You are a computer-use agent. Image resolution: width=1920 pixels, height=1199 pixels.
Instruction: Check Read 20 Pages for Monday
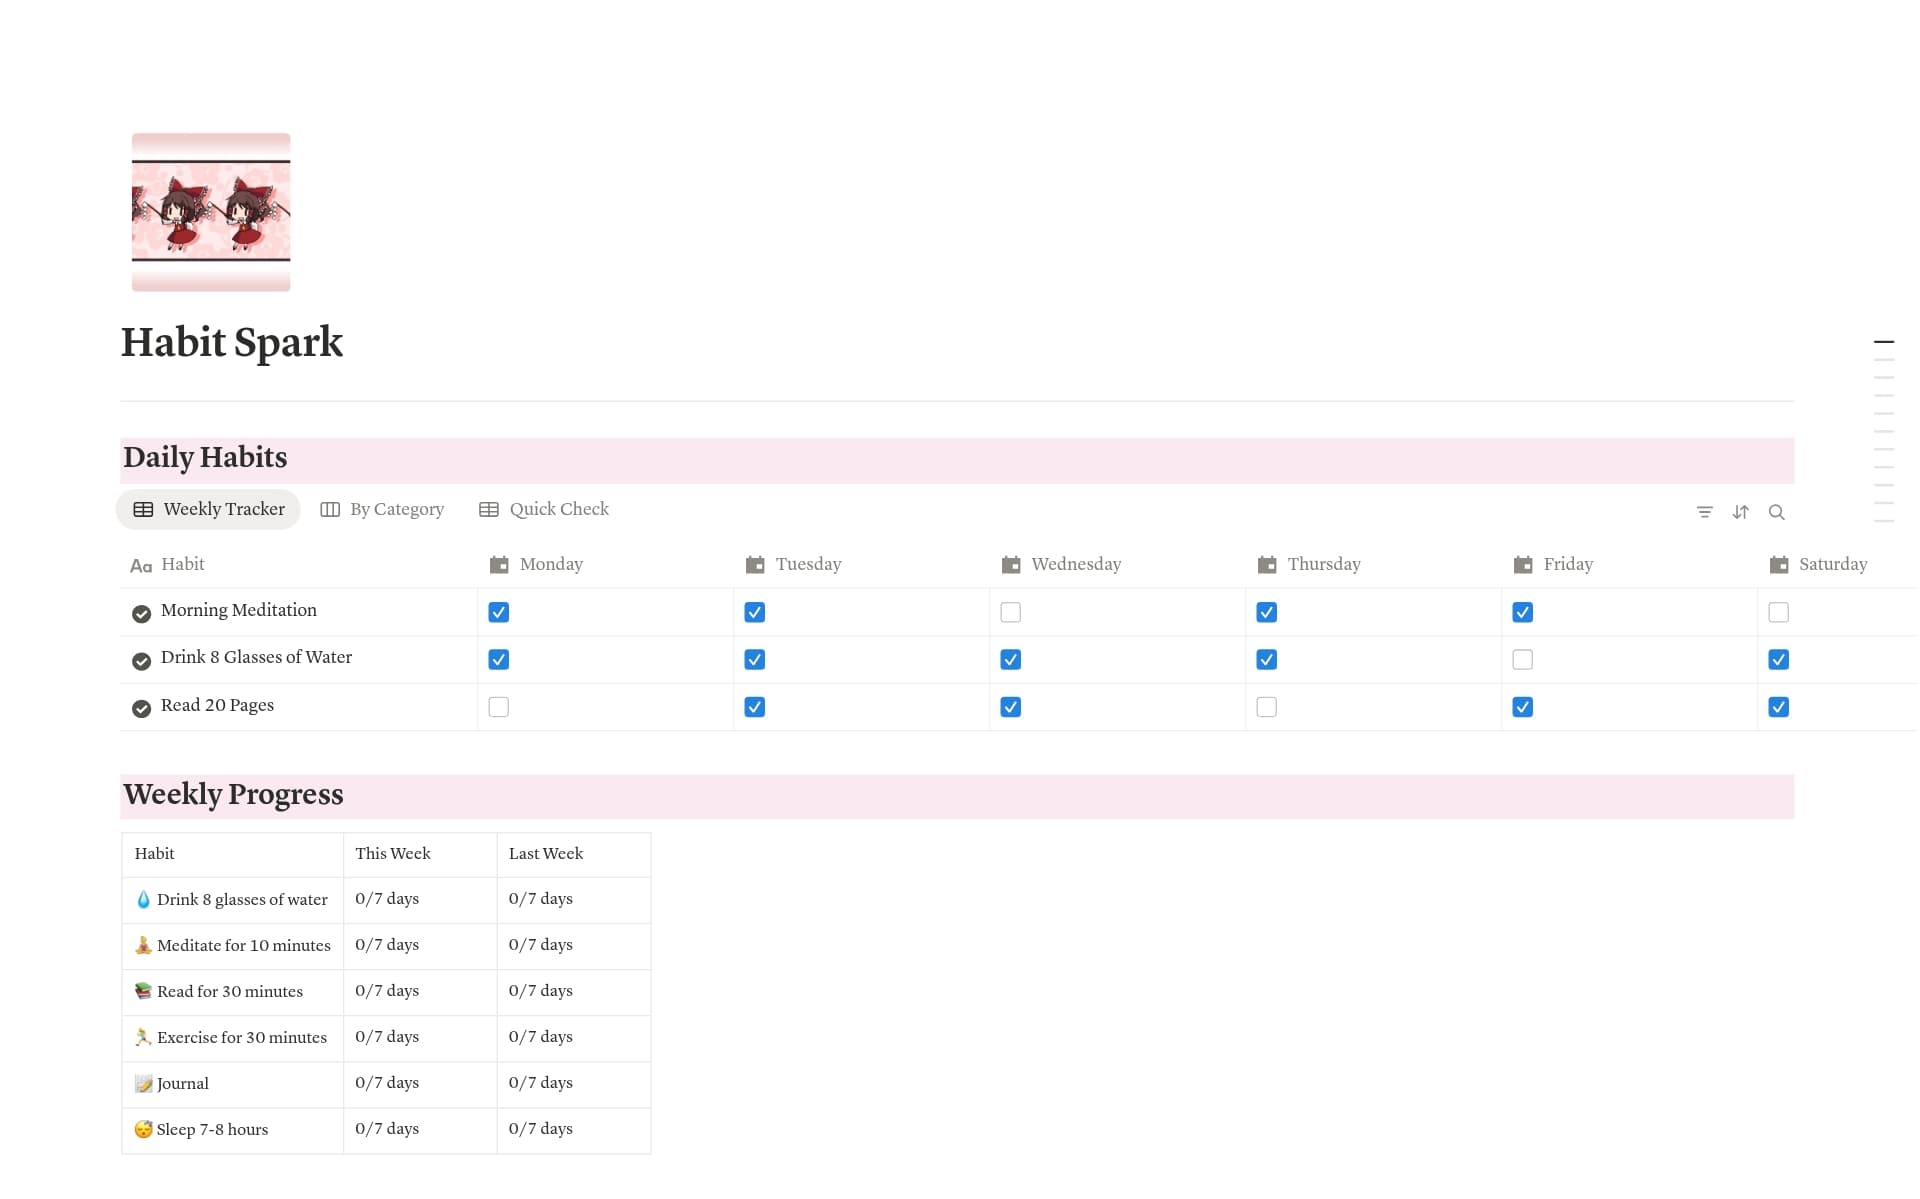click(x=498, y=706)
